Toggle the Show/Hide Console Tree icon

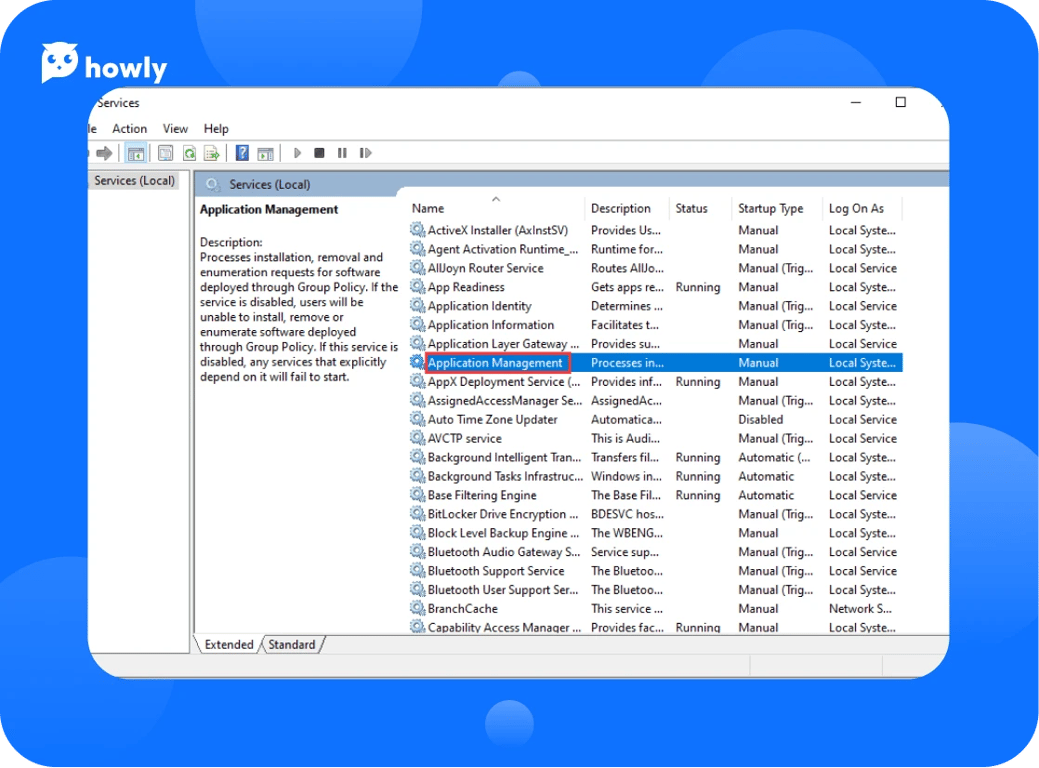pyautogui.click(x=135, y=153)
